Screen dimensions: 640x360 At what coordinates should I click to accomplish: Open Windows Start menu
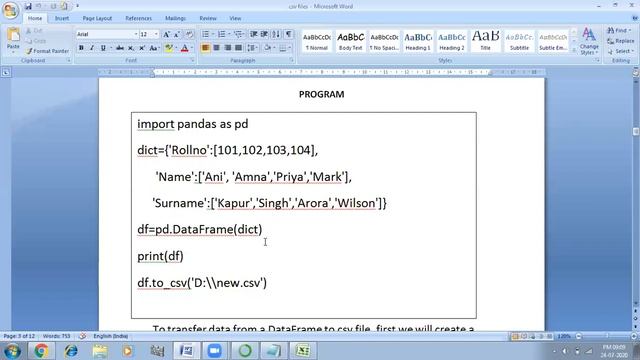[x=12, y=351]
